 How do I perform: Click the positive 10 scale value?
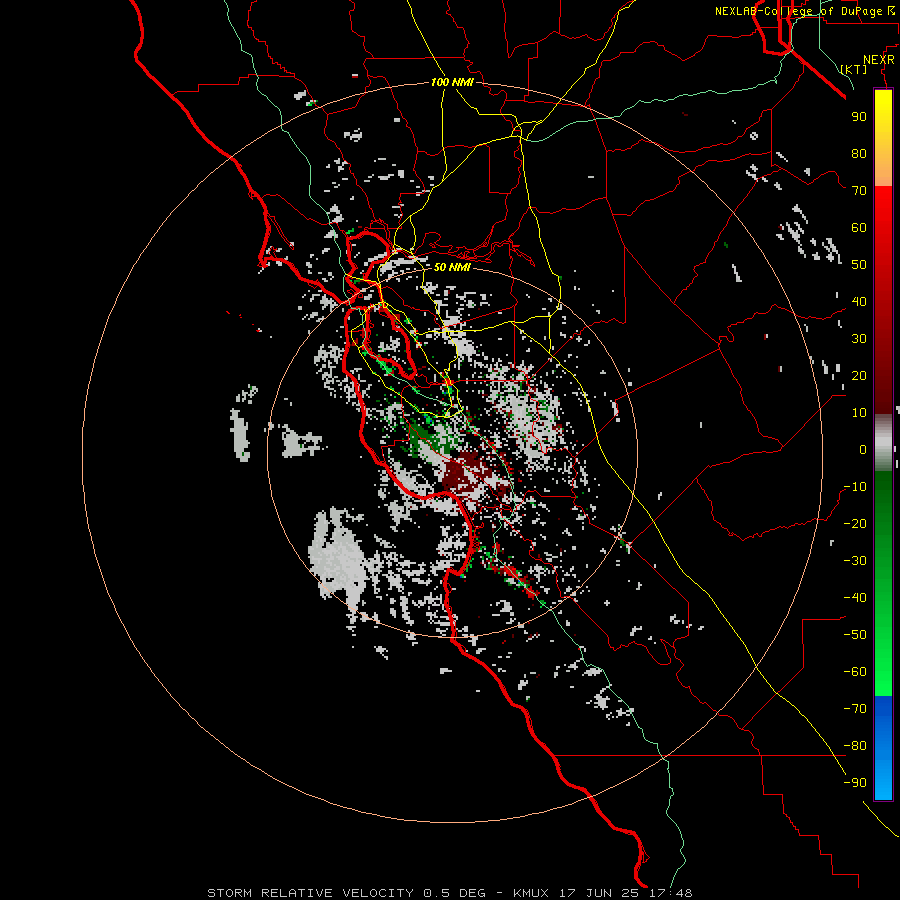click(x=859, y=413)
